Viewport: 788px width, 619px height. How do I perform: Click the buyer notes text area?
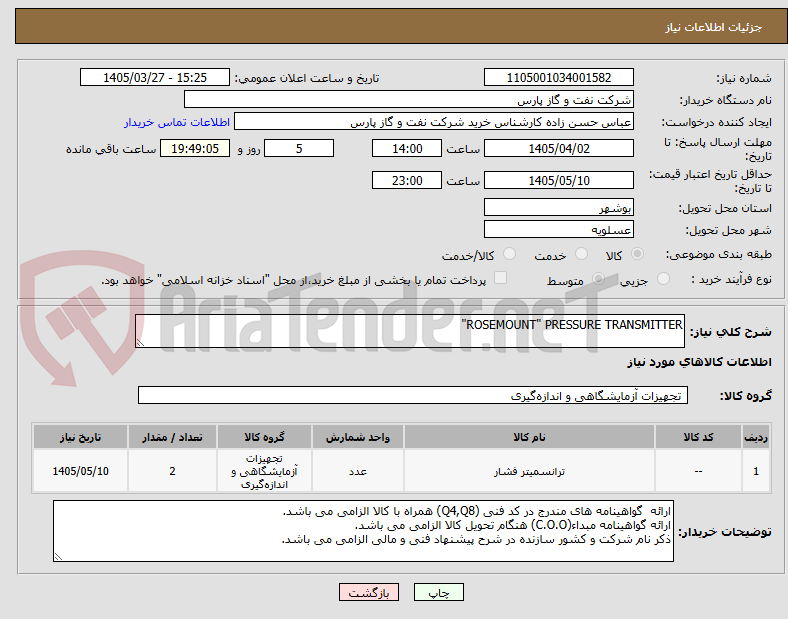[x=363, y=531]
